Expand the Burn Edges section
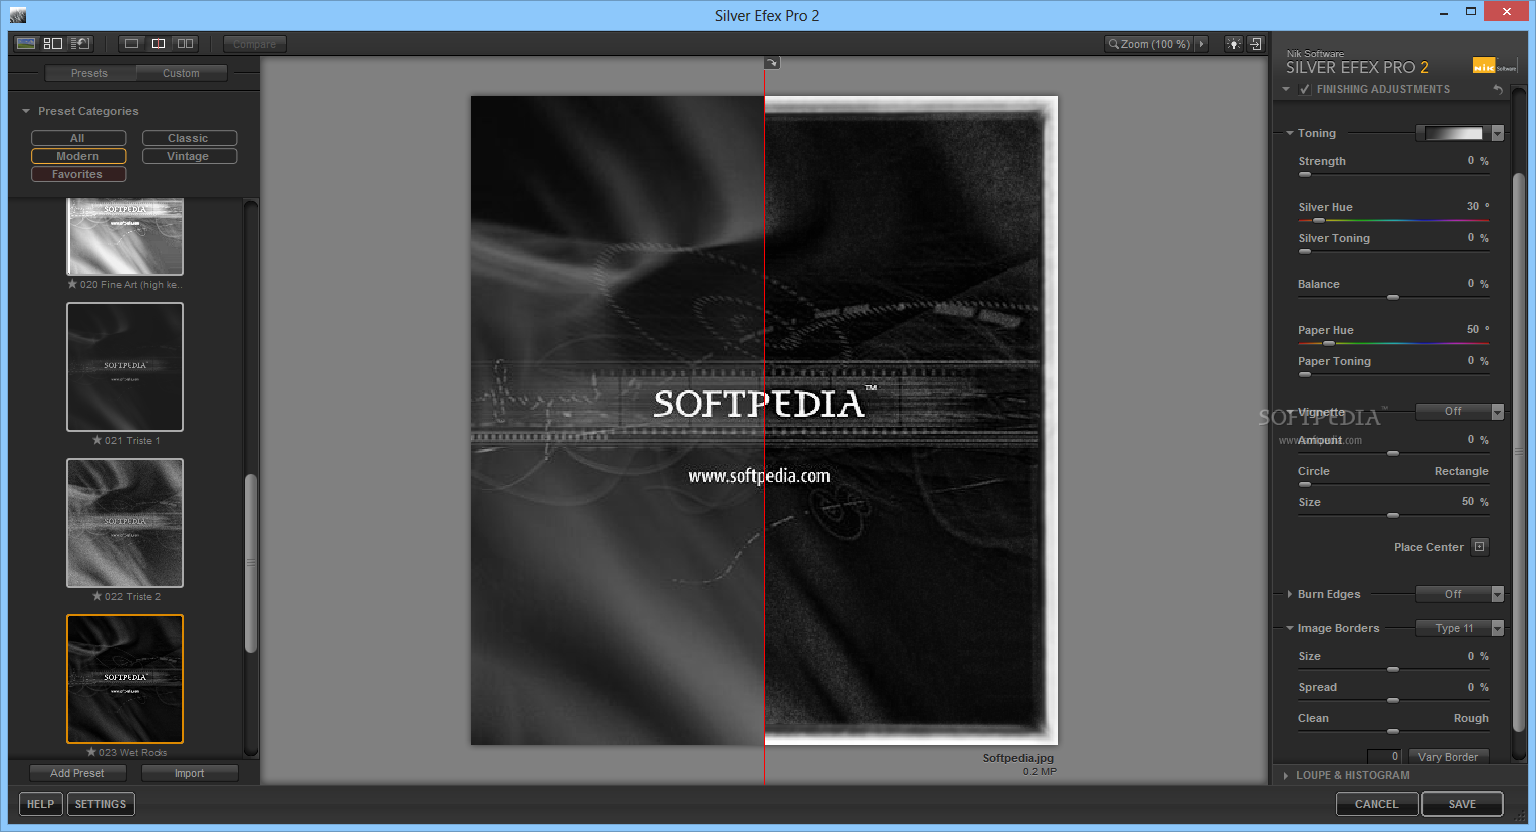 (x=1290, y=594)
